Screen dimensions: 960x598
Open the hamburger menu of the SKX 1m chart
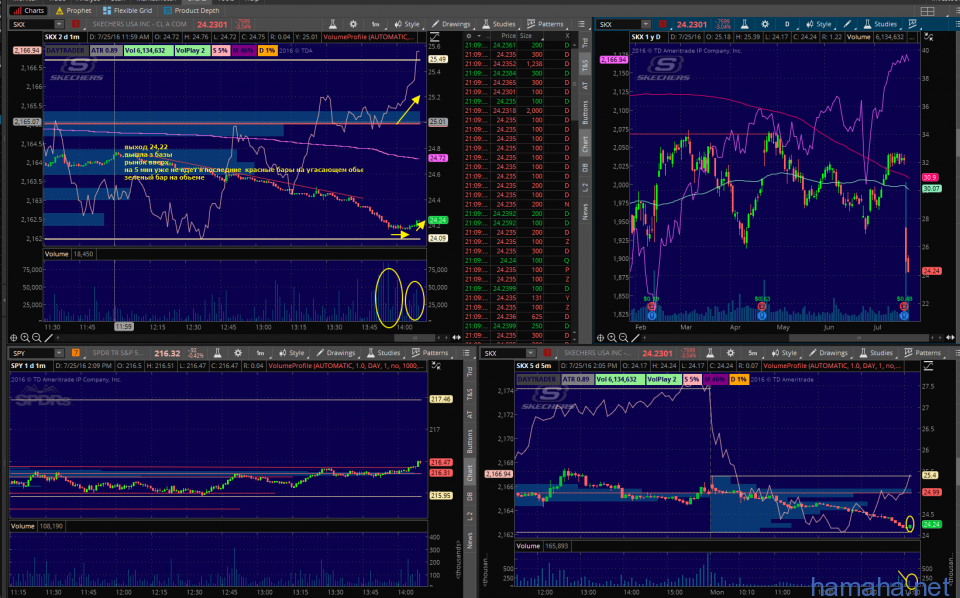(x=581, y=24)
